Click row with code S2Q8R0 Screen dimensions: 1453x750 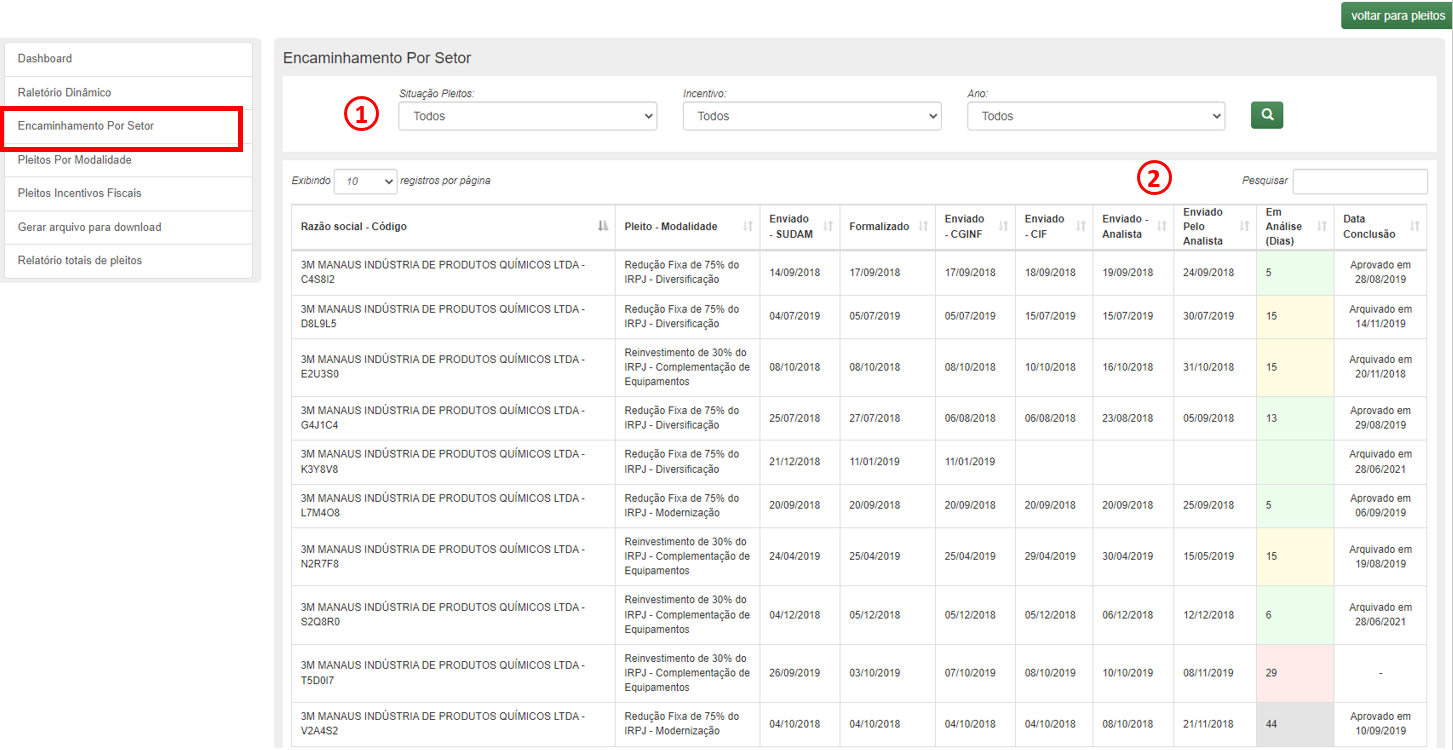859,615
